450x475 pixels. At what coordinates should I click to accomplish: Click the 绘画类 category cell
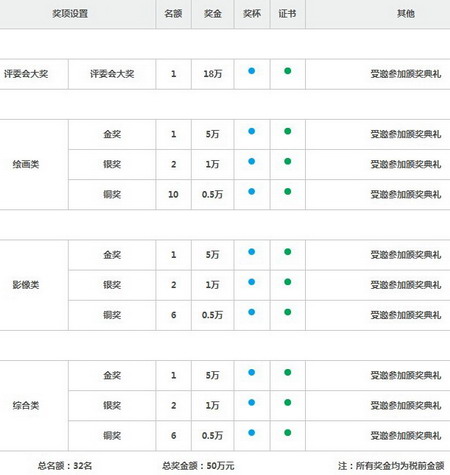pos(26,164)
